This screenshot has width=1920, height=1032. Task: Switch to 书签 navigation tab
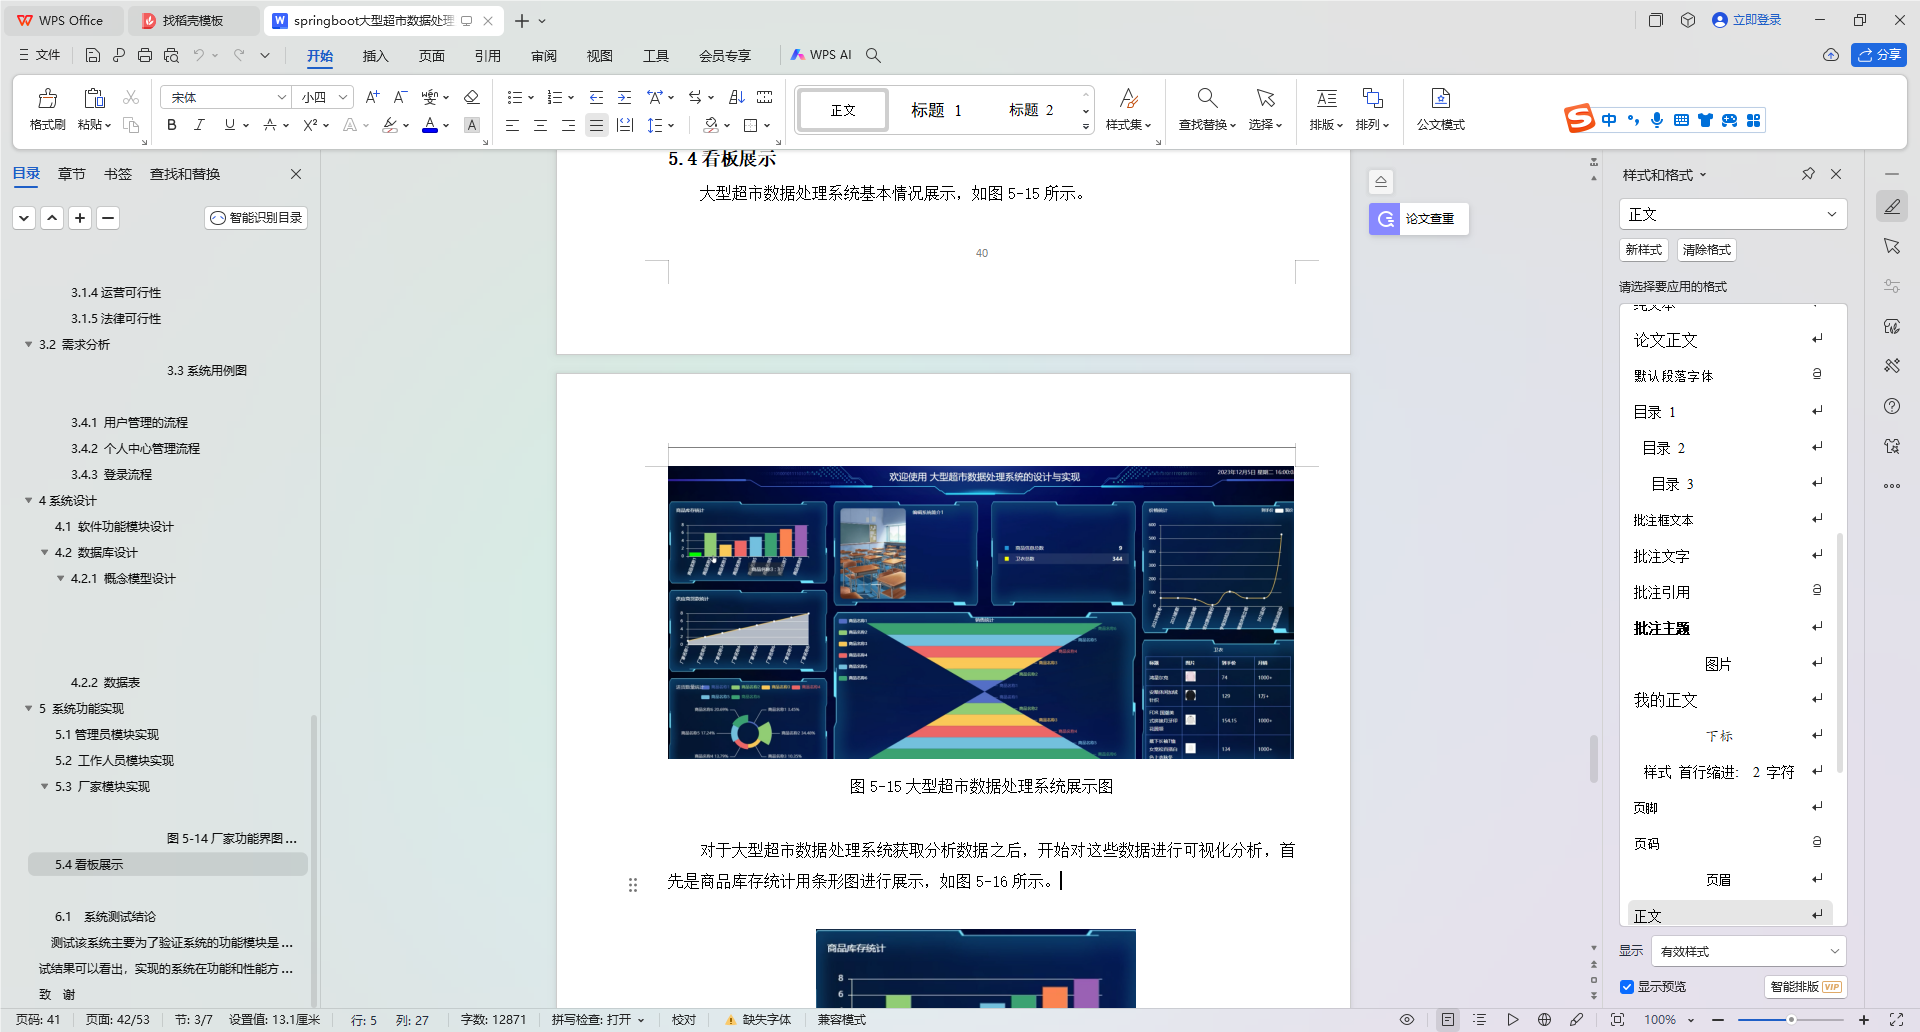[x=118, y=174]
